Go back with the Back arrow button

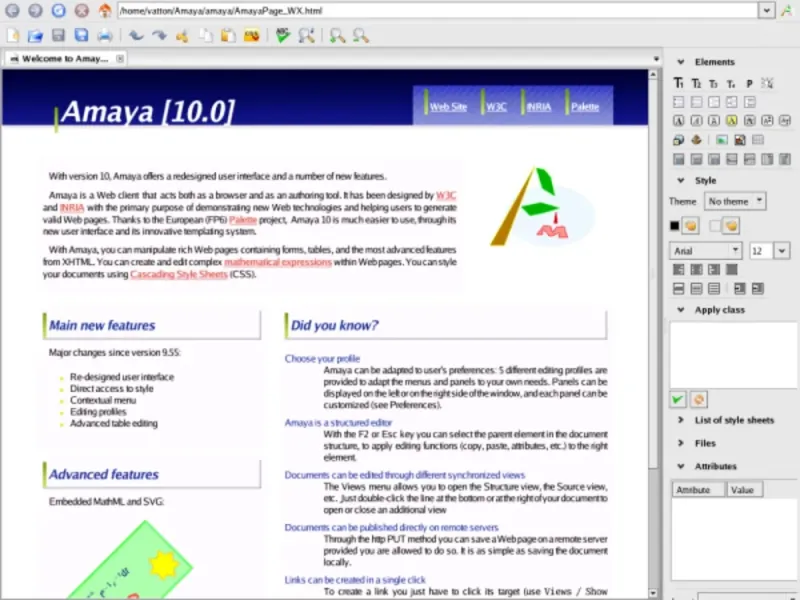click(x=12, y=10)
